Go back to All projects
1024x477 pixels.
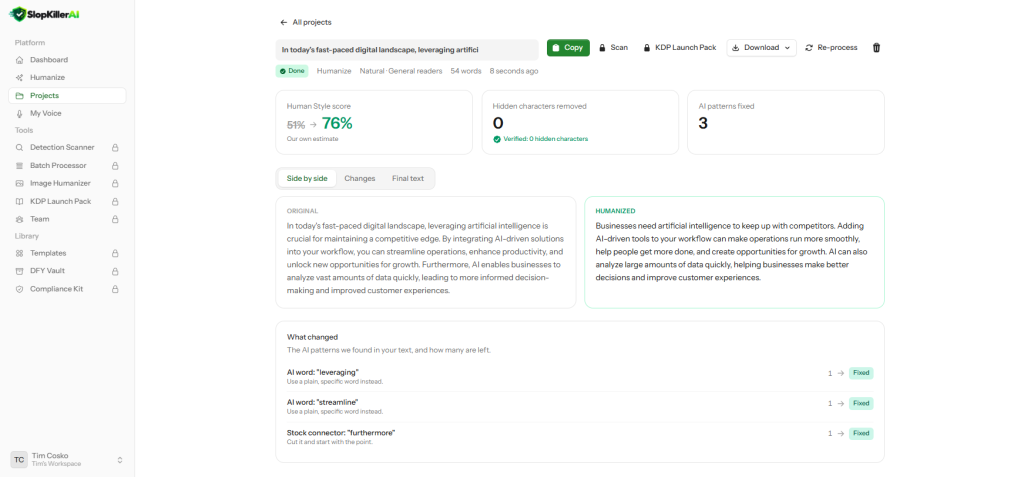pyautogui.click(x=306, y=22)
